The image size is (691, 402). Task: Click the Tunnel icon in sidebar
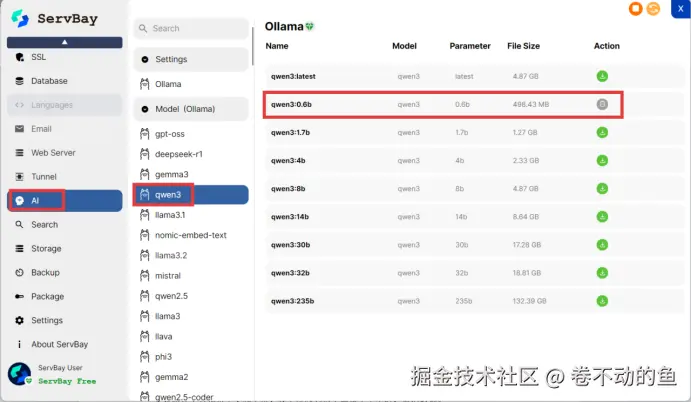[x=19, y=177]
